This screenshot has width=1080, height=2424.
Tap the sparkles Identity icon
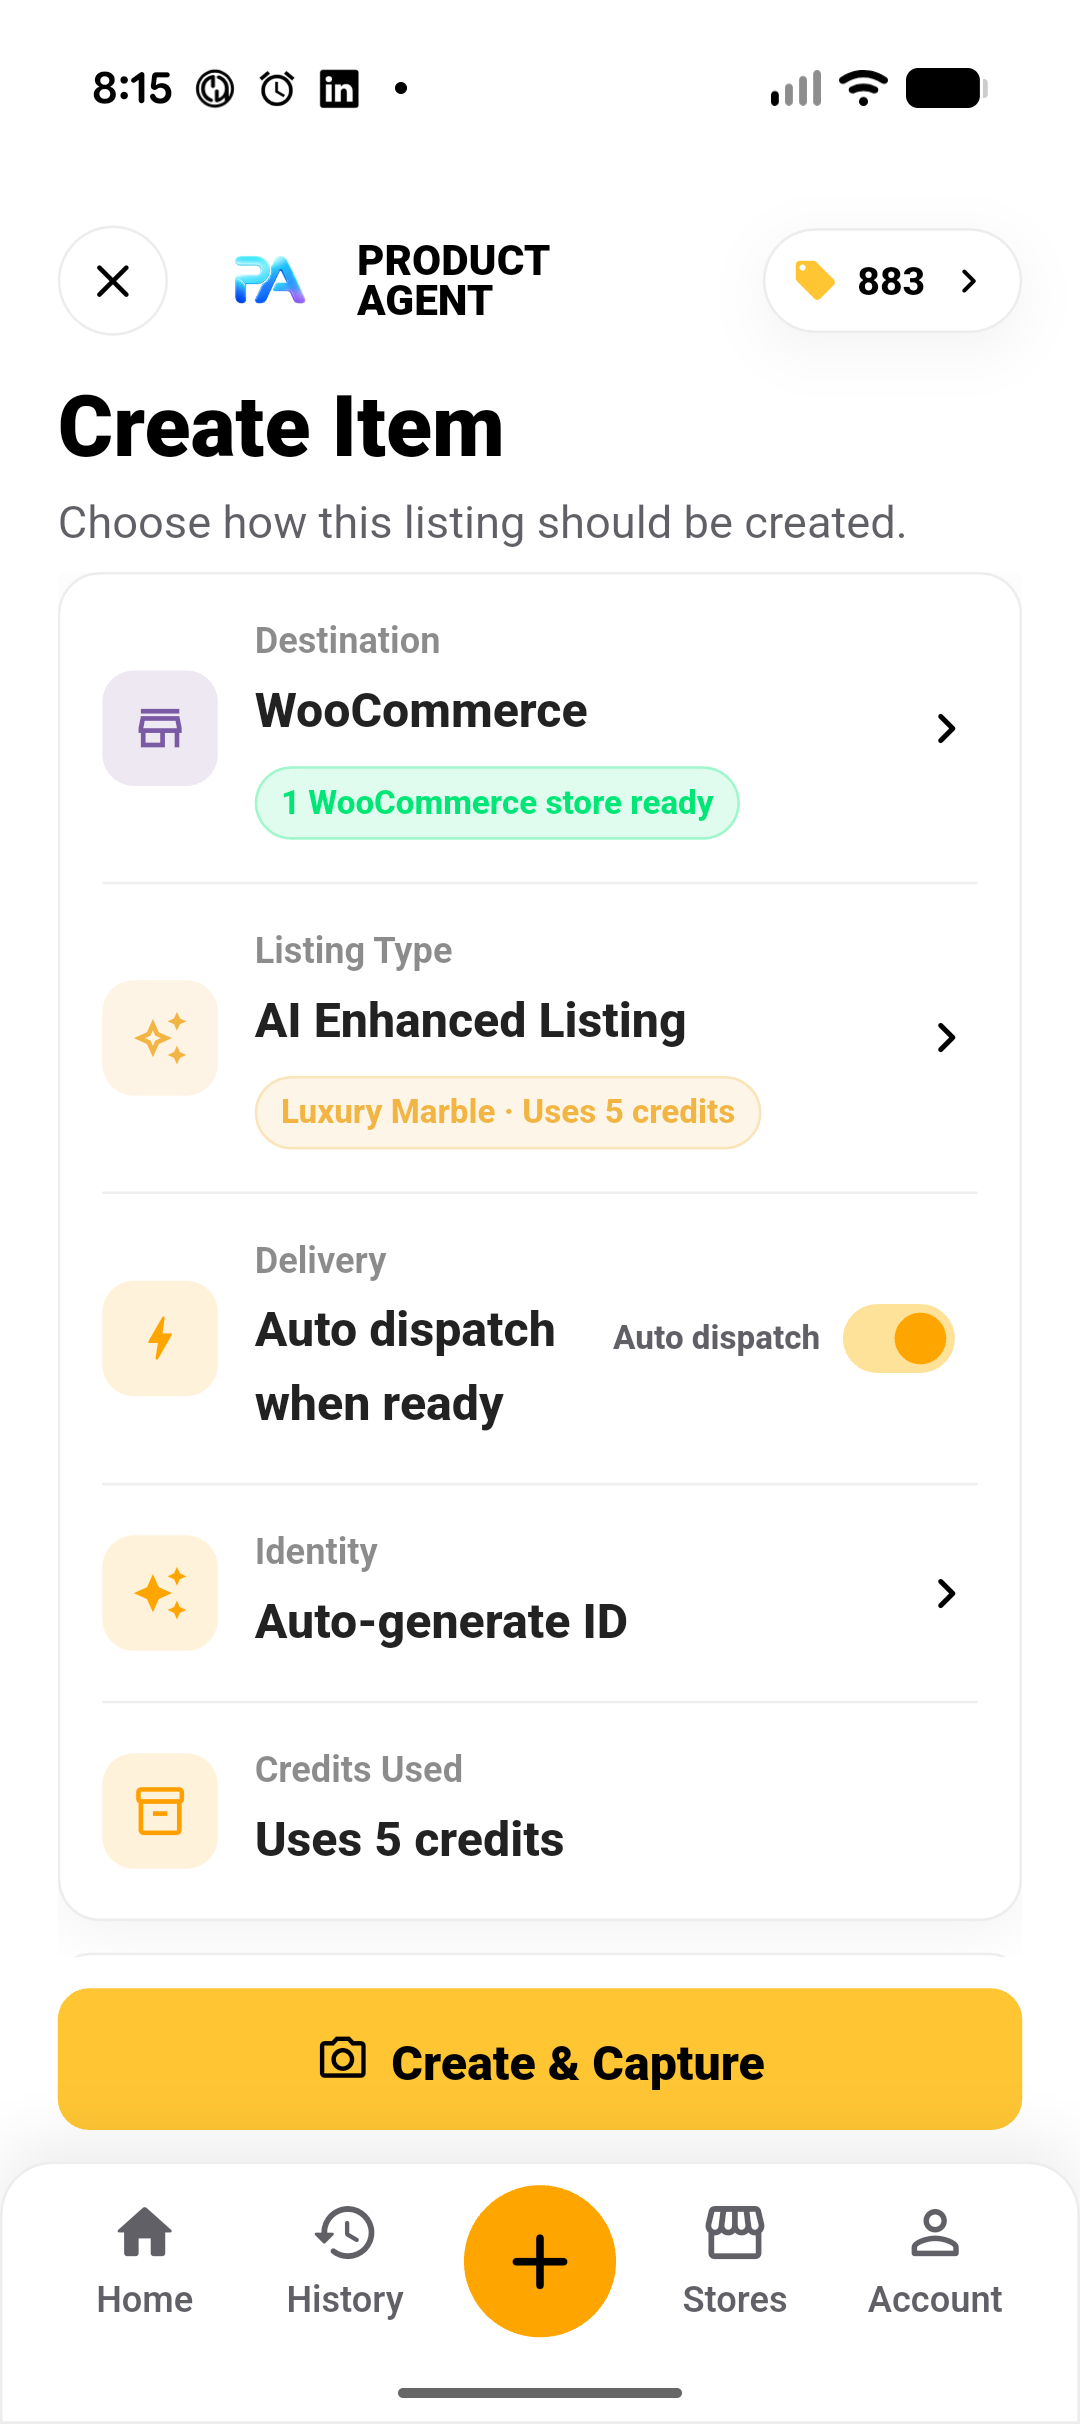[x=160, y=1593]
